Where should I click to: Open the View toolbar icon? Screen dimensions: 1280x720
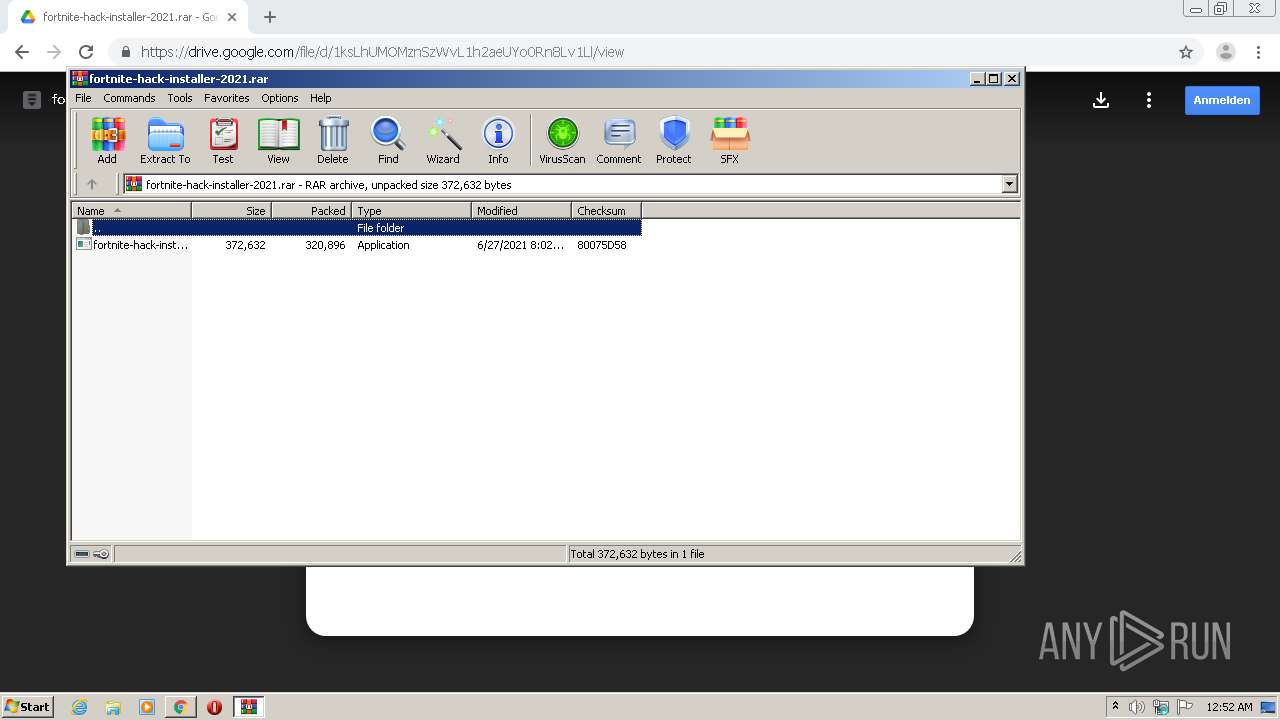coord(278,141)
